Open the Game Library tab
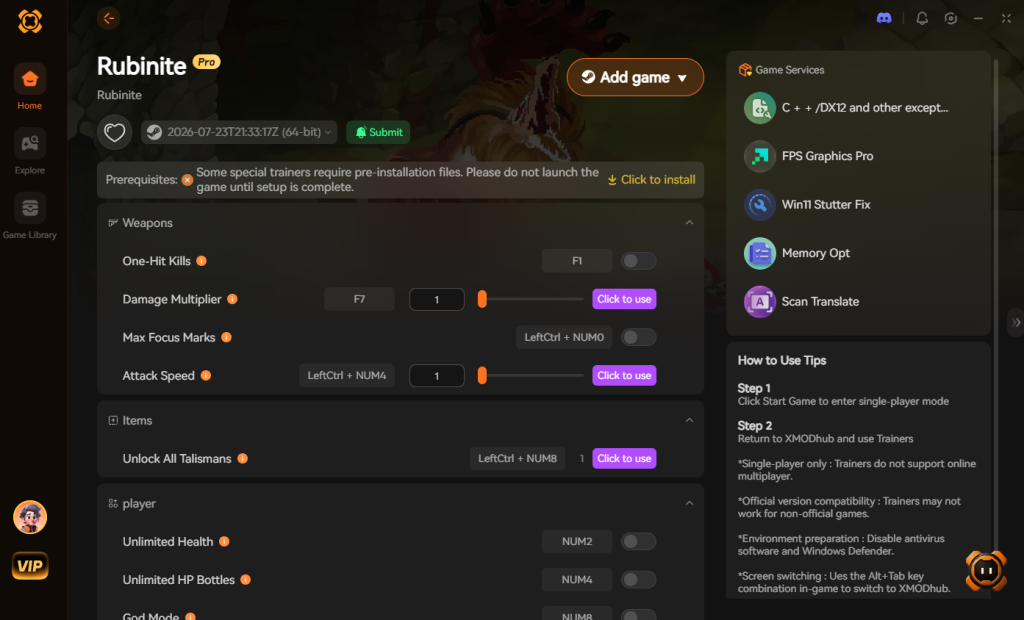 click(x=30, y=216)
